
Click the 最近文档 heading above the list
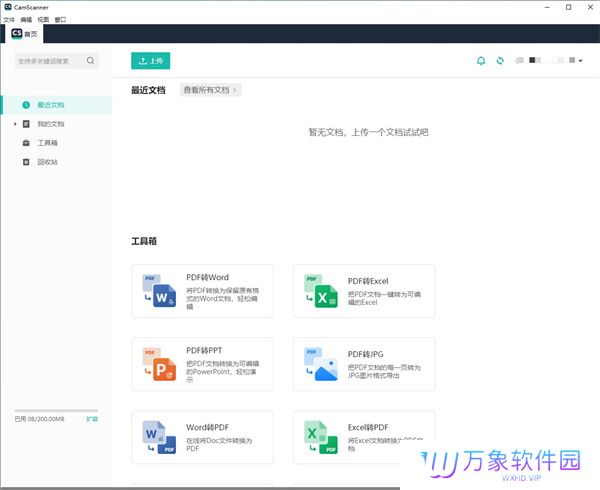point(148,90)
